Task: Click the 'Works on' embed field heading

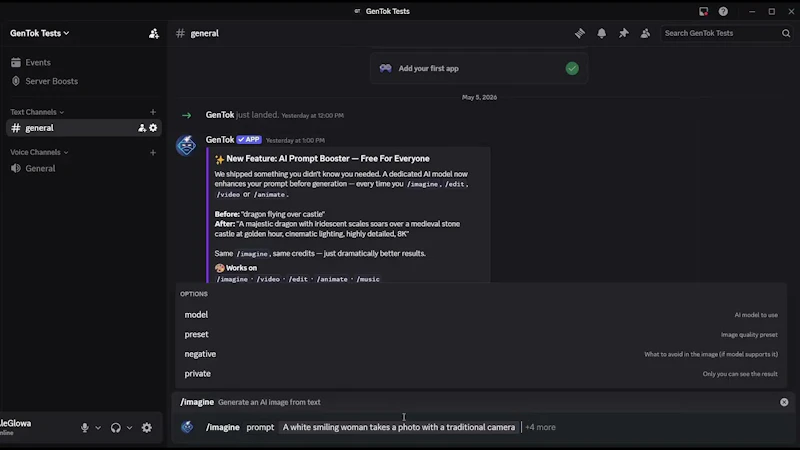Action: pyautogui.click(x=241, y=268)
